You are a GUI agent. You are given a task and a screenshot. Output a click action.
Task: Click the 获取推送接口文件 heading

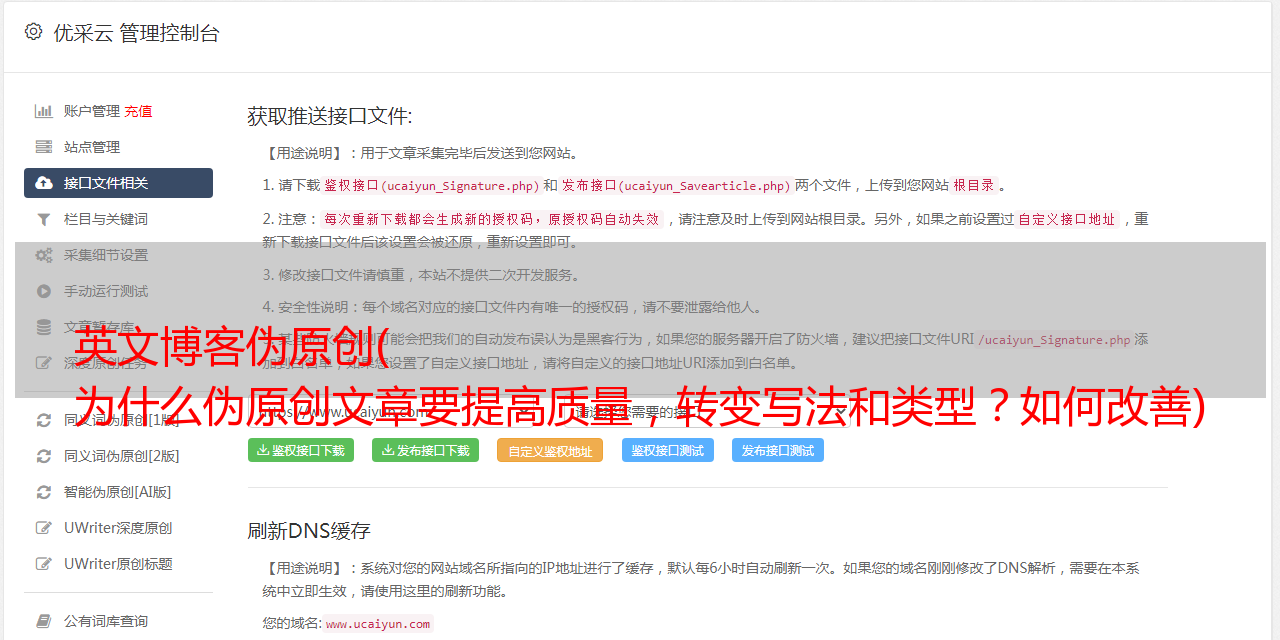point(329,116)
